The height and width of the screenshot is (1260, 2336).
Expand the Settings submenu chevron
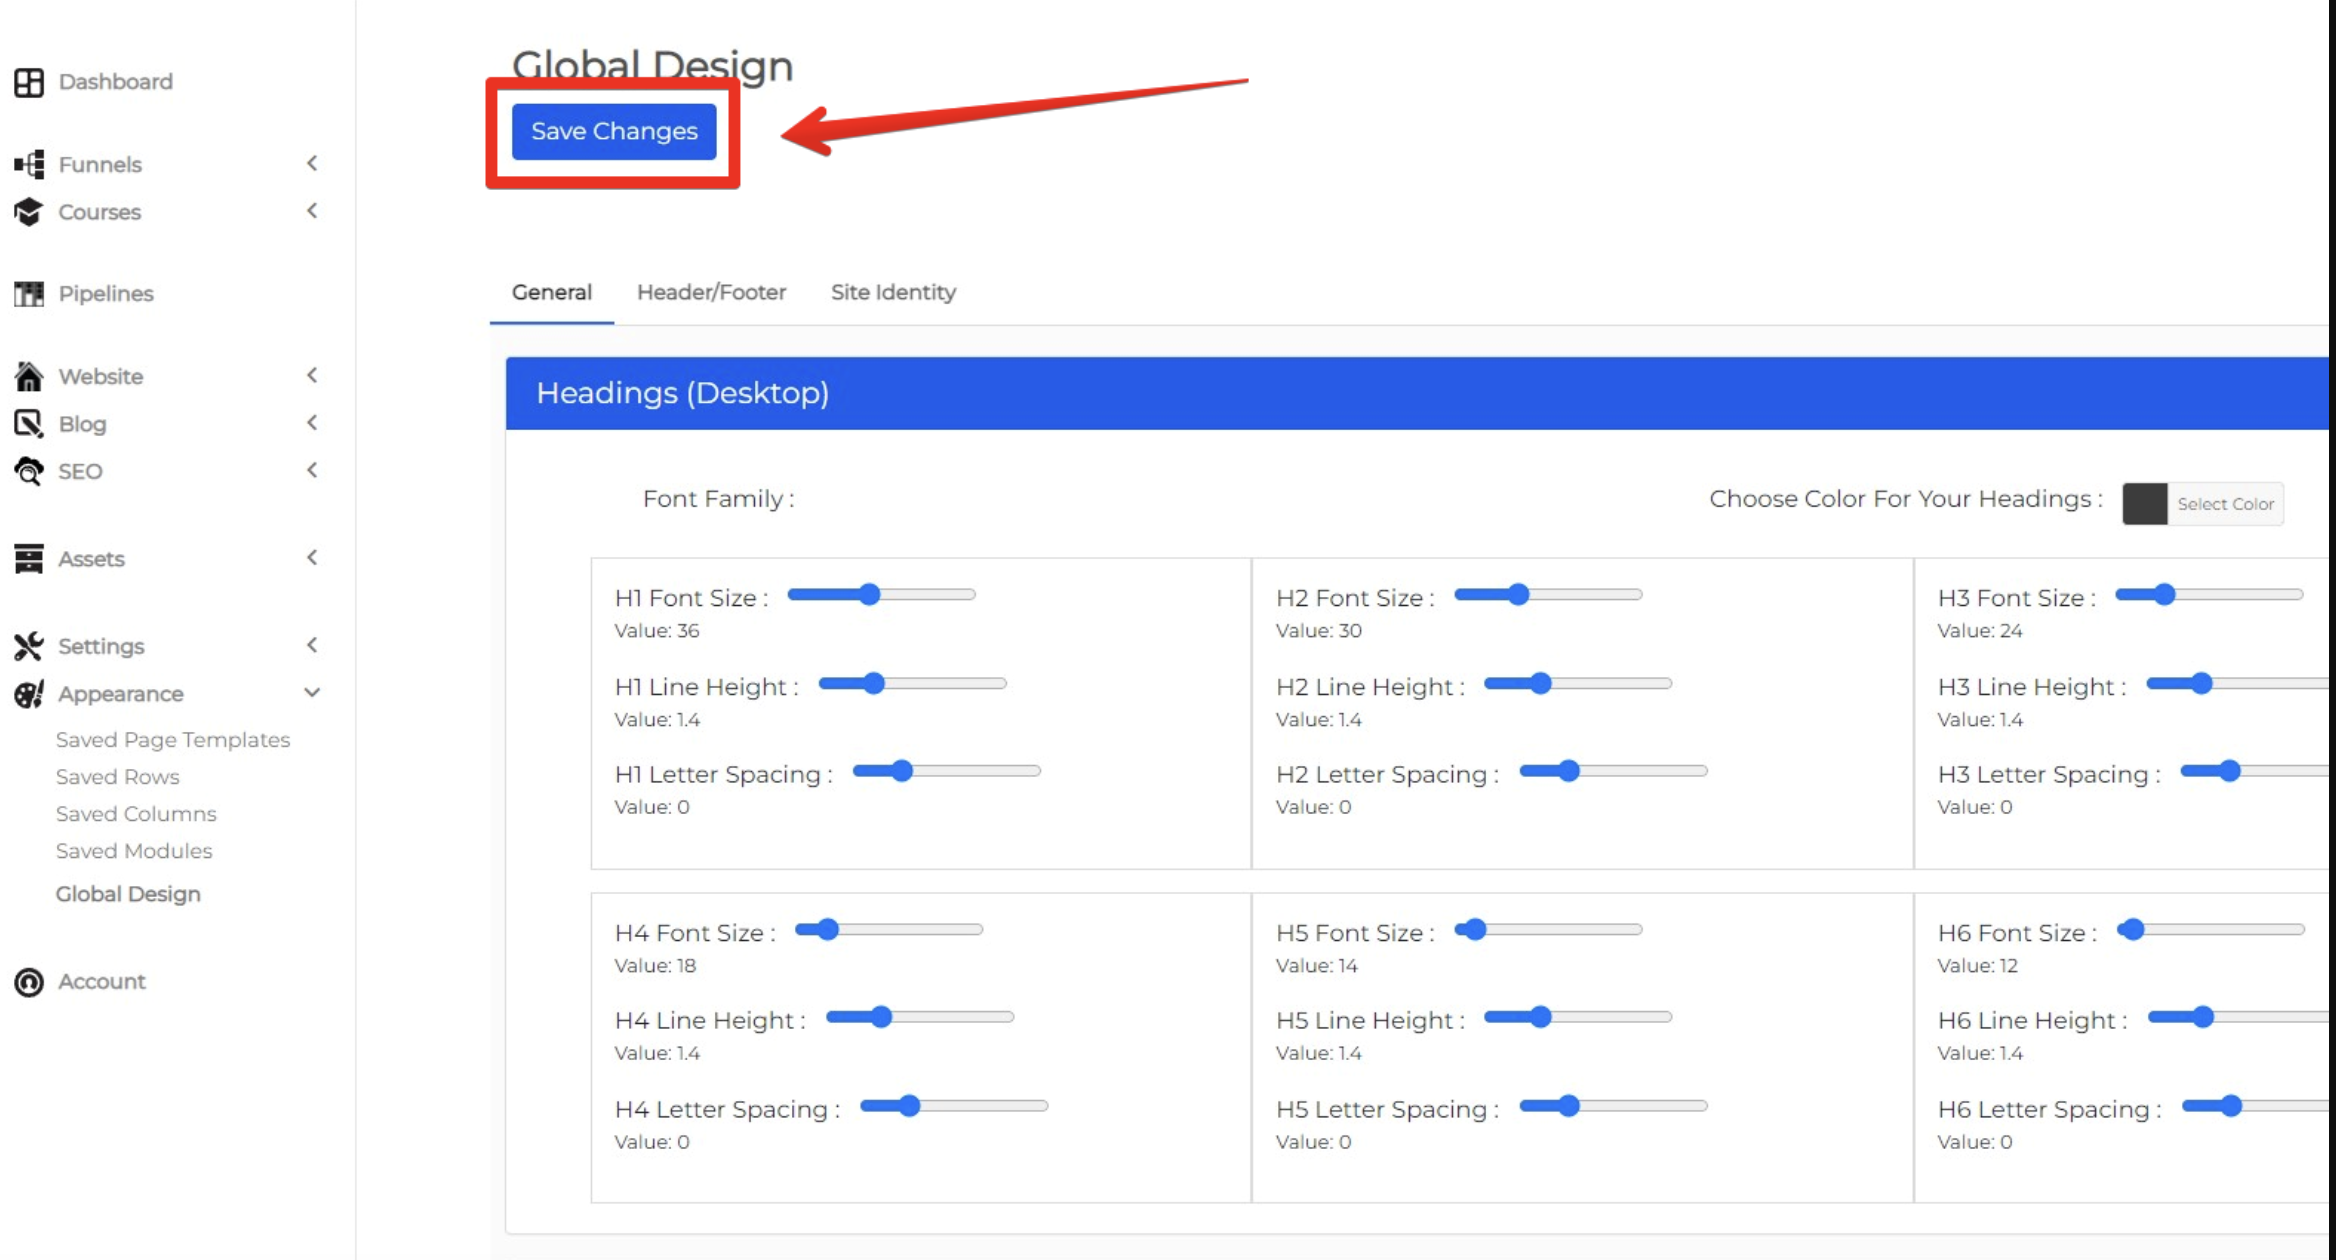(x=312, y=645)
